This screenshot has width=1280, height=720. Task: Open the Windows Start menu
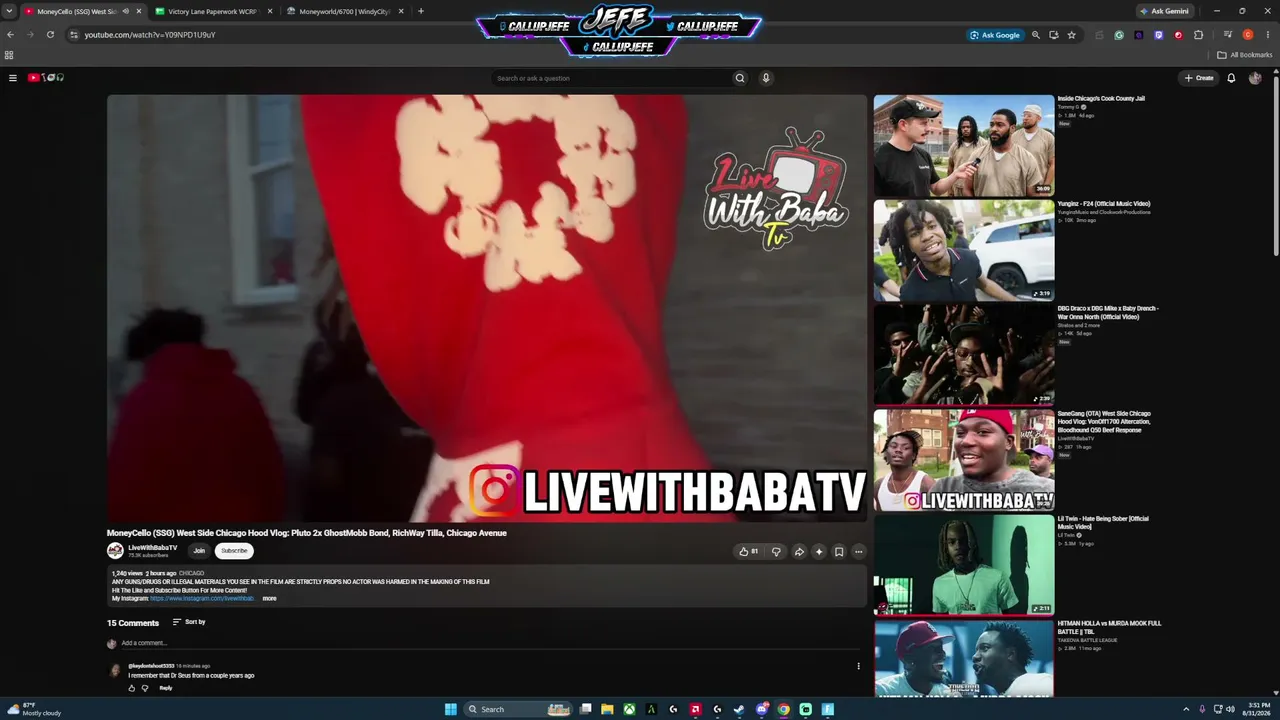pos(450,709)
